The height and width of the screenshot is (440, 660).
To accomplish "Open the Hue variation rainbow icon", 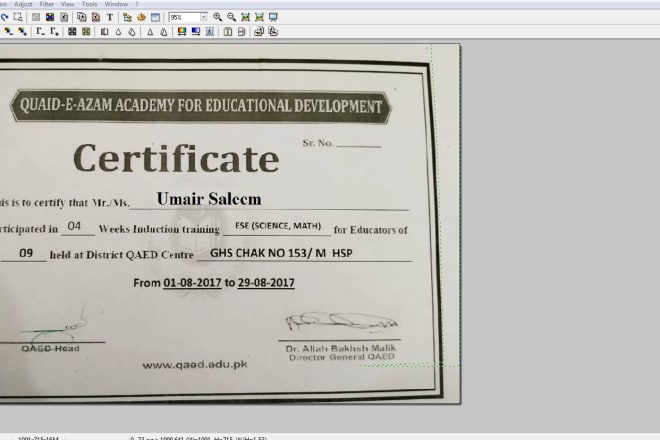I will click(x=182, y=32).
